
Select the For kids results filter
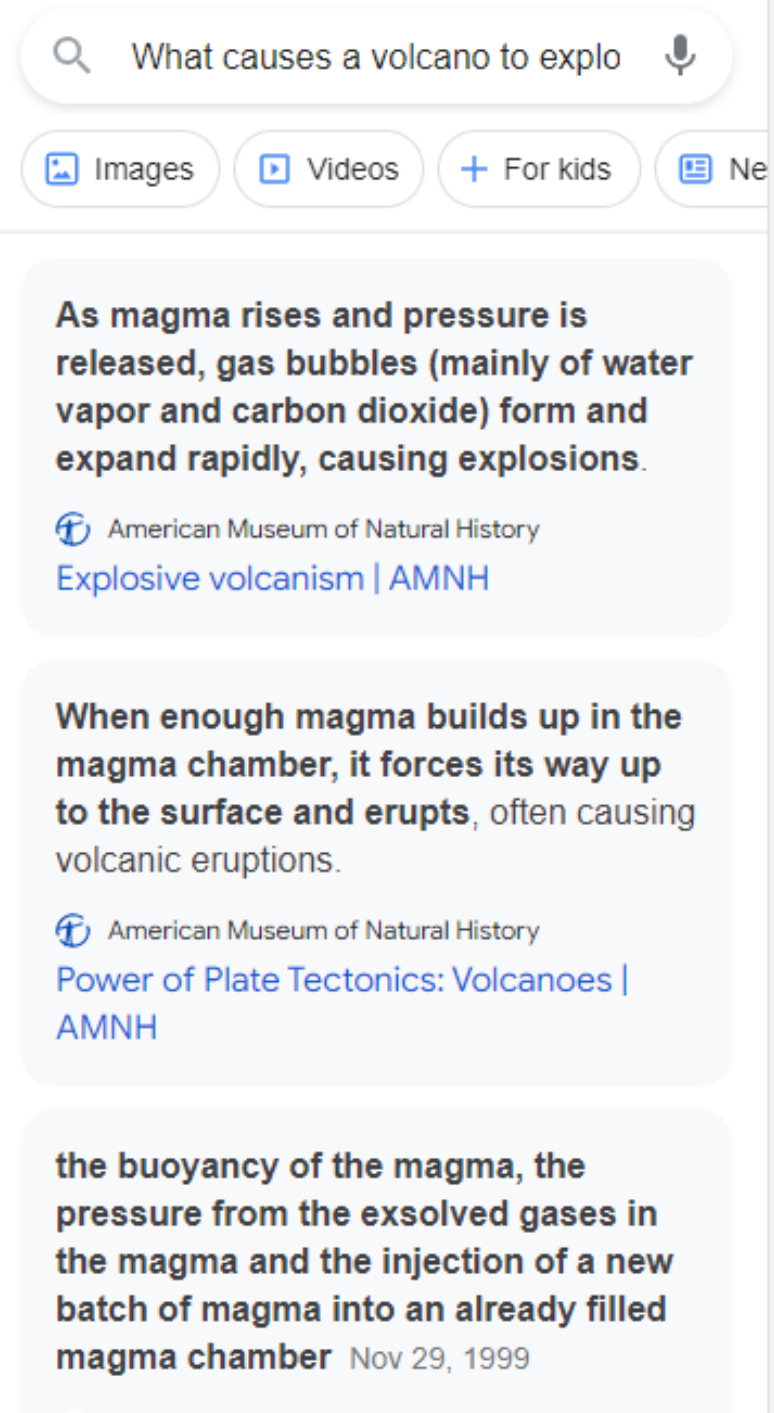539,169
